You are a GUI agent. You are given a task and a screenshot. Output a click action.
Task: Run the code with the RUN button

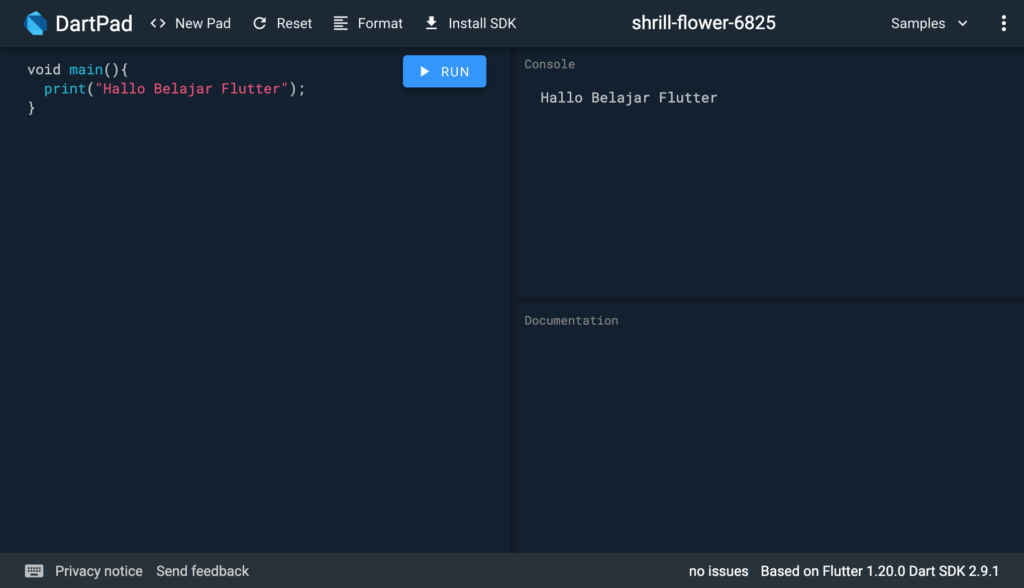point(444,71)
